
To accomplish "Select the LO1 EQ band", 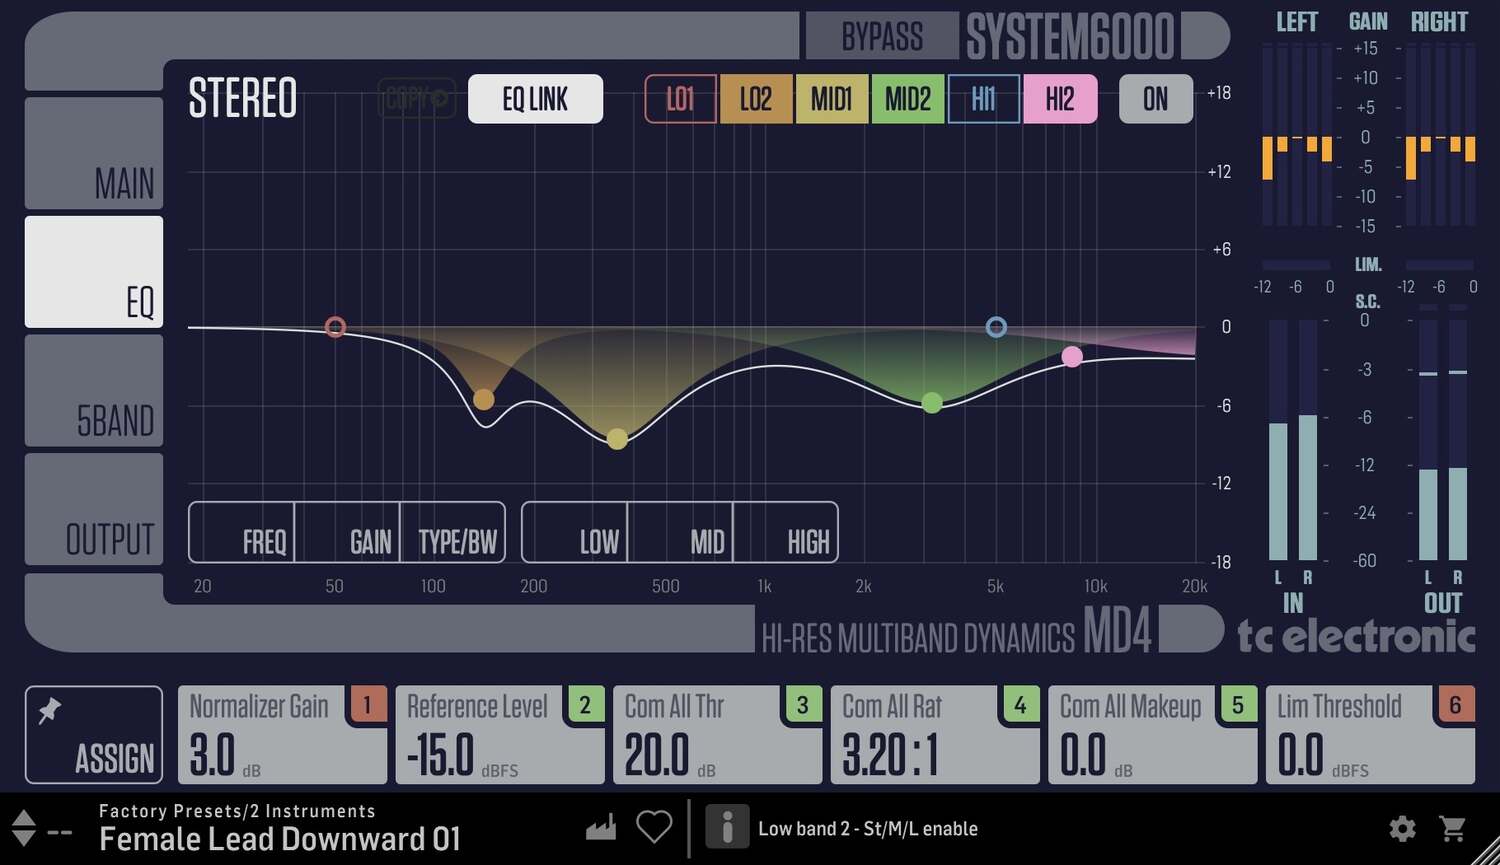I will point(681,99).
